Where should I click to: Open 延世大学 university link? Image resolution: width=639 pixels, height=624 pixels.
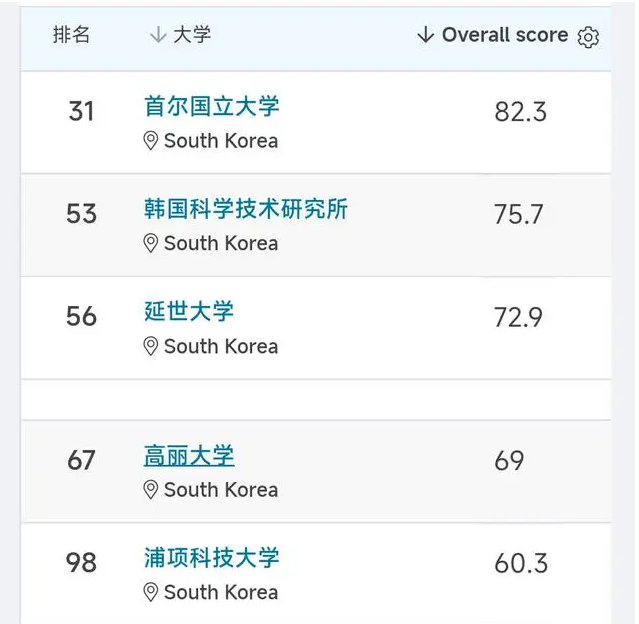coord(189,311)
